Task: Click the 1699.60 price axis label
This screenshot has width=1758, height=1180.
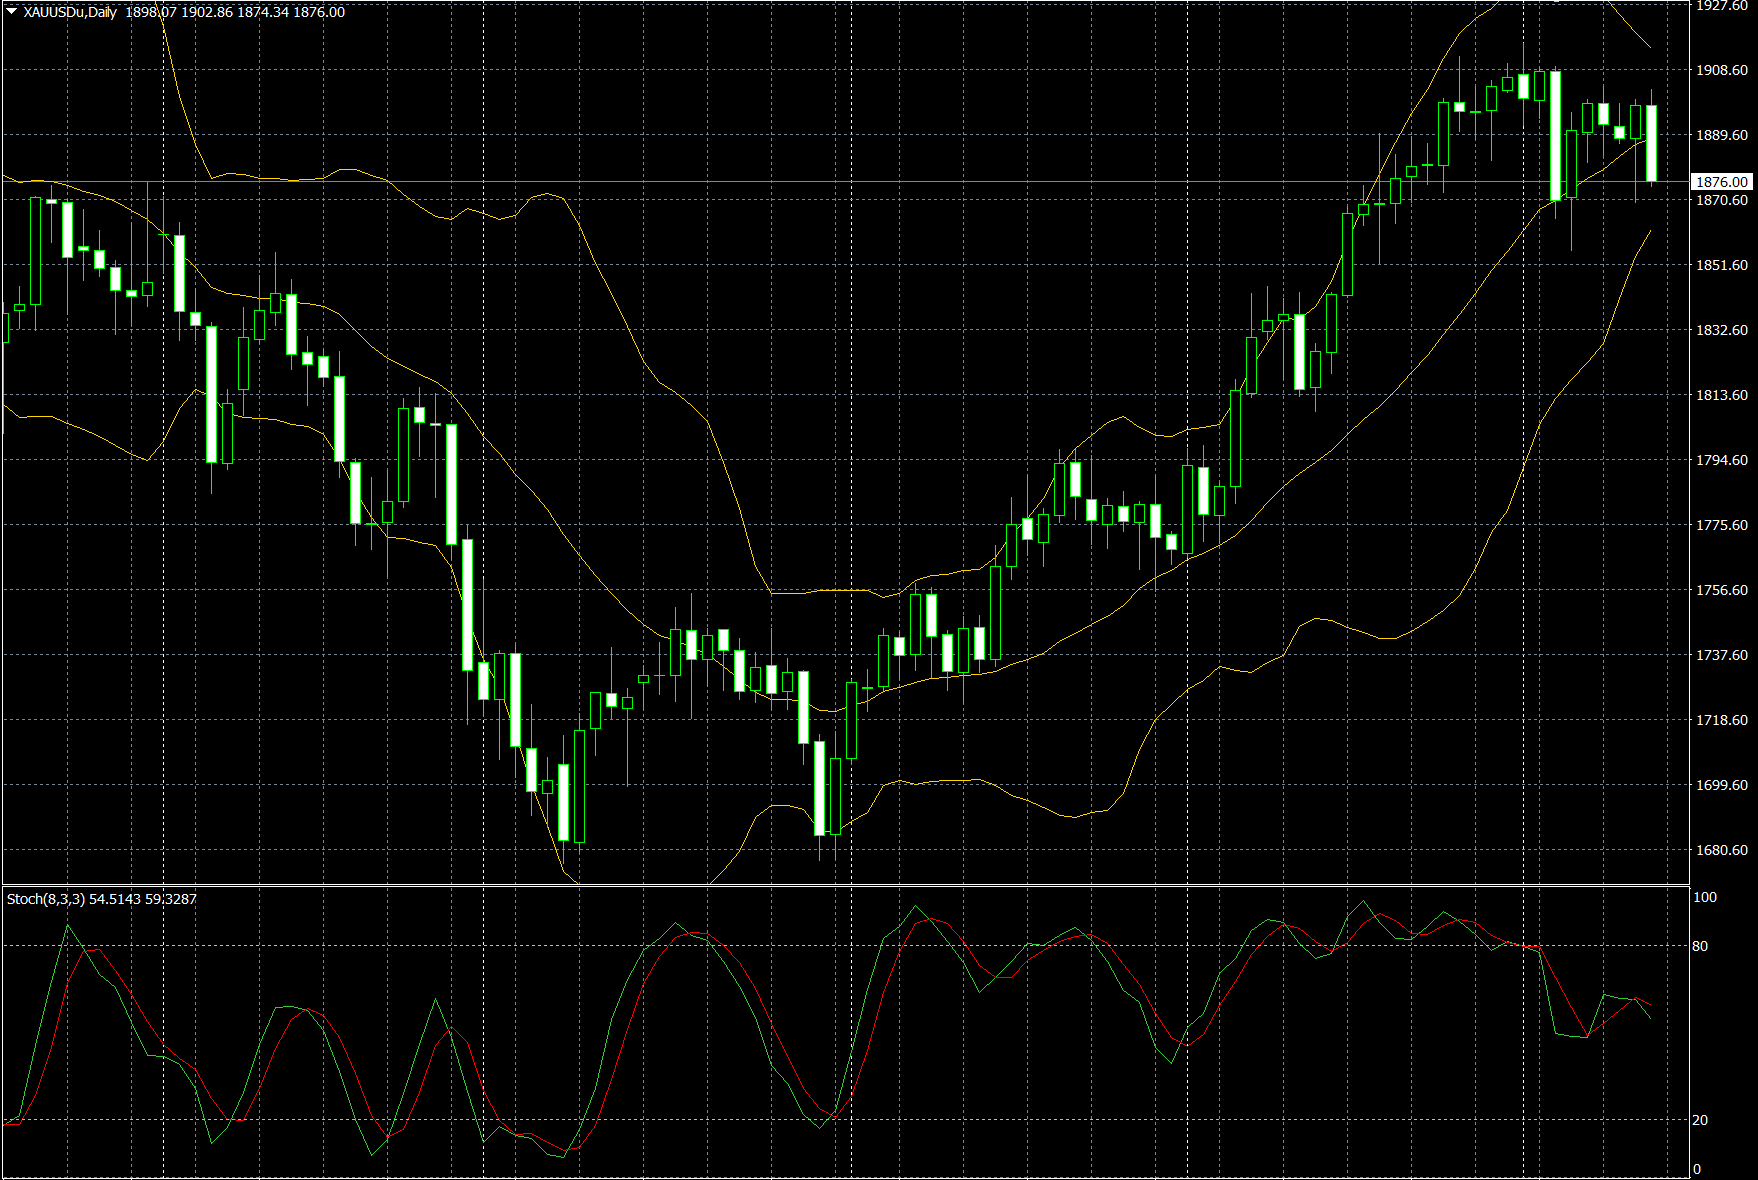Action: click(x=1722, y=785)
